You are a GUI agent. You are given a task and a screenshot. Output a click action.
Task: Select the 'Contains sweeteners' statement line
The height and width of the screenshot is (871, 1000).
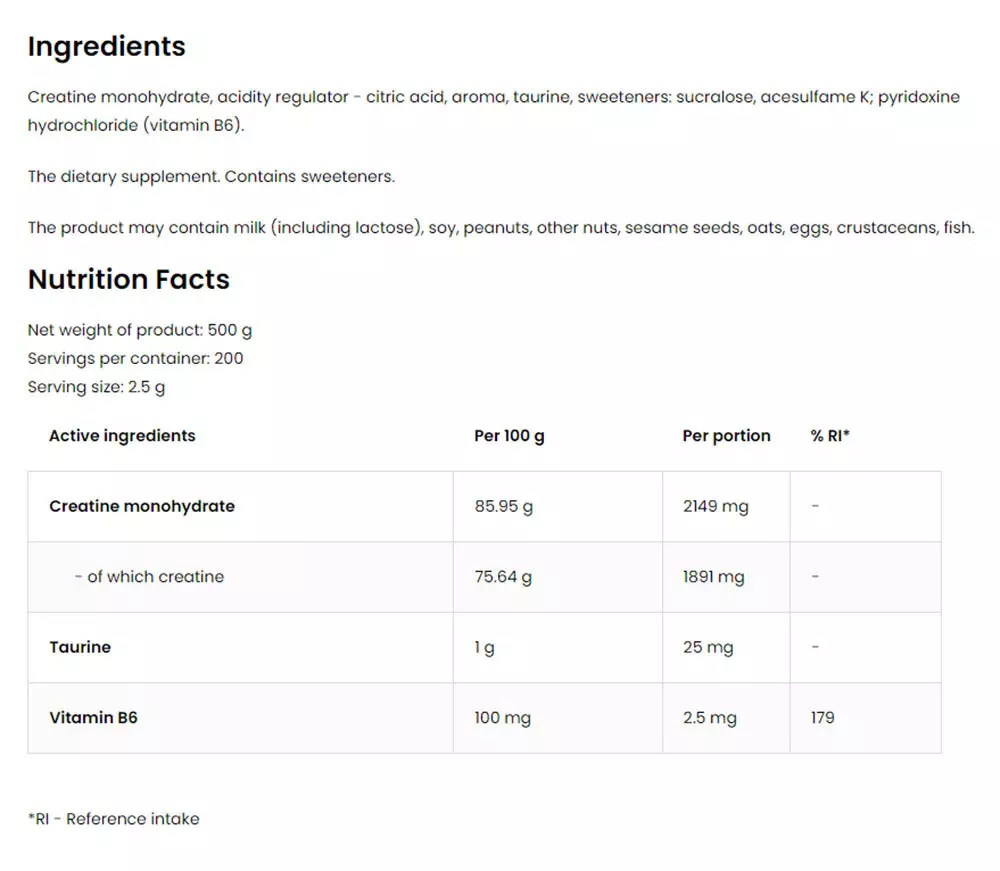[211, 177]
